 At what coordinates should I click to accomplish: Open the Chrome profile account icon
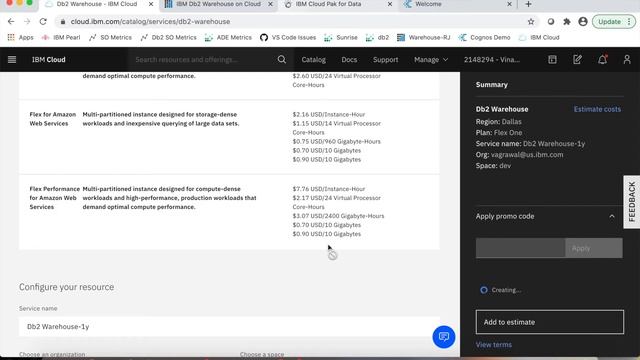583,22
